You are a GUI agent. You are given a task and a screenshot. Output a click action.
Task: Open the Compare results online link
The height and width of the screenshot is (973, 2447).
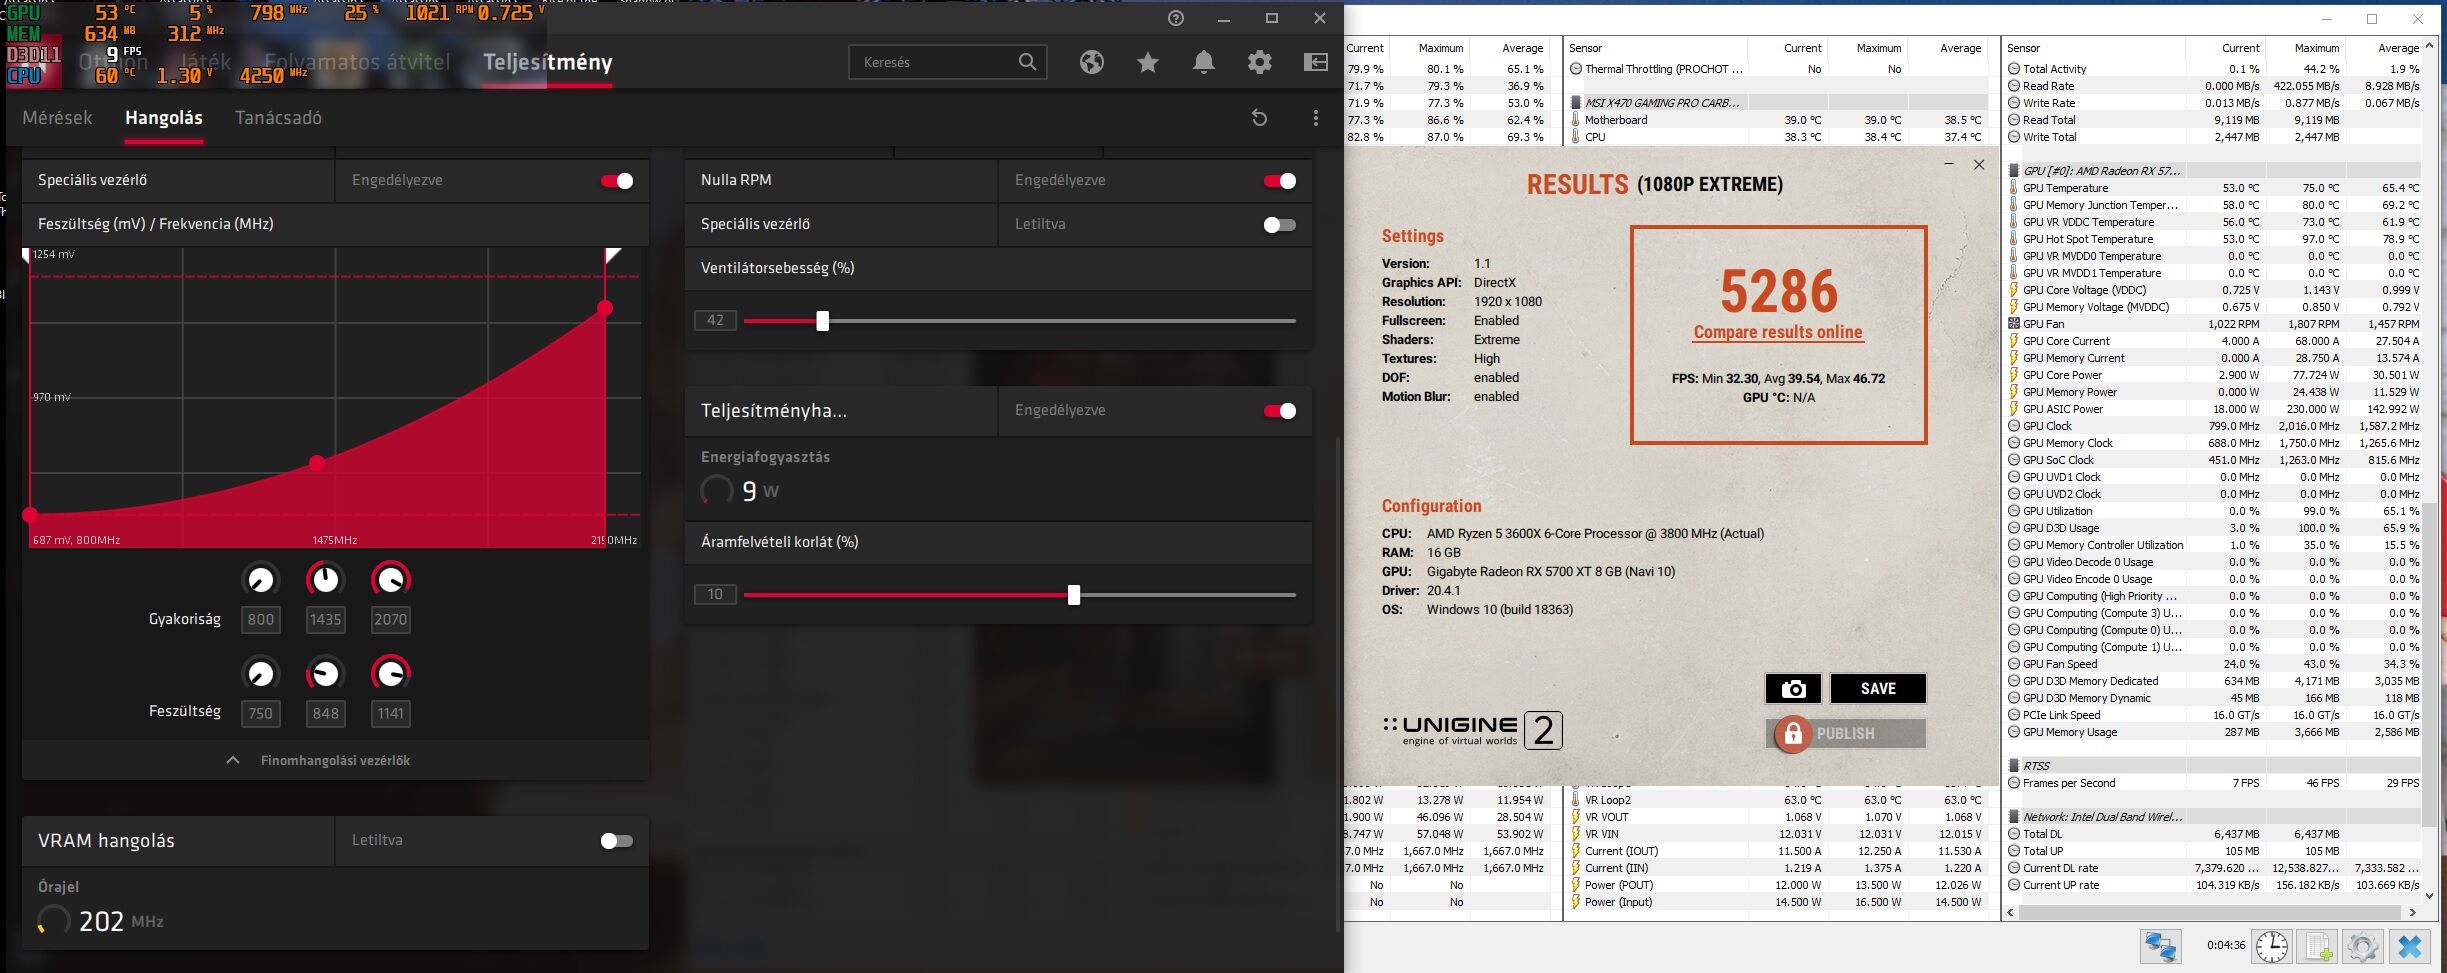point(1778,332)
